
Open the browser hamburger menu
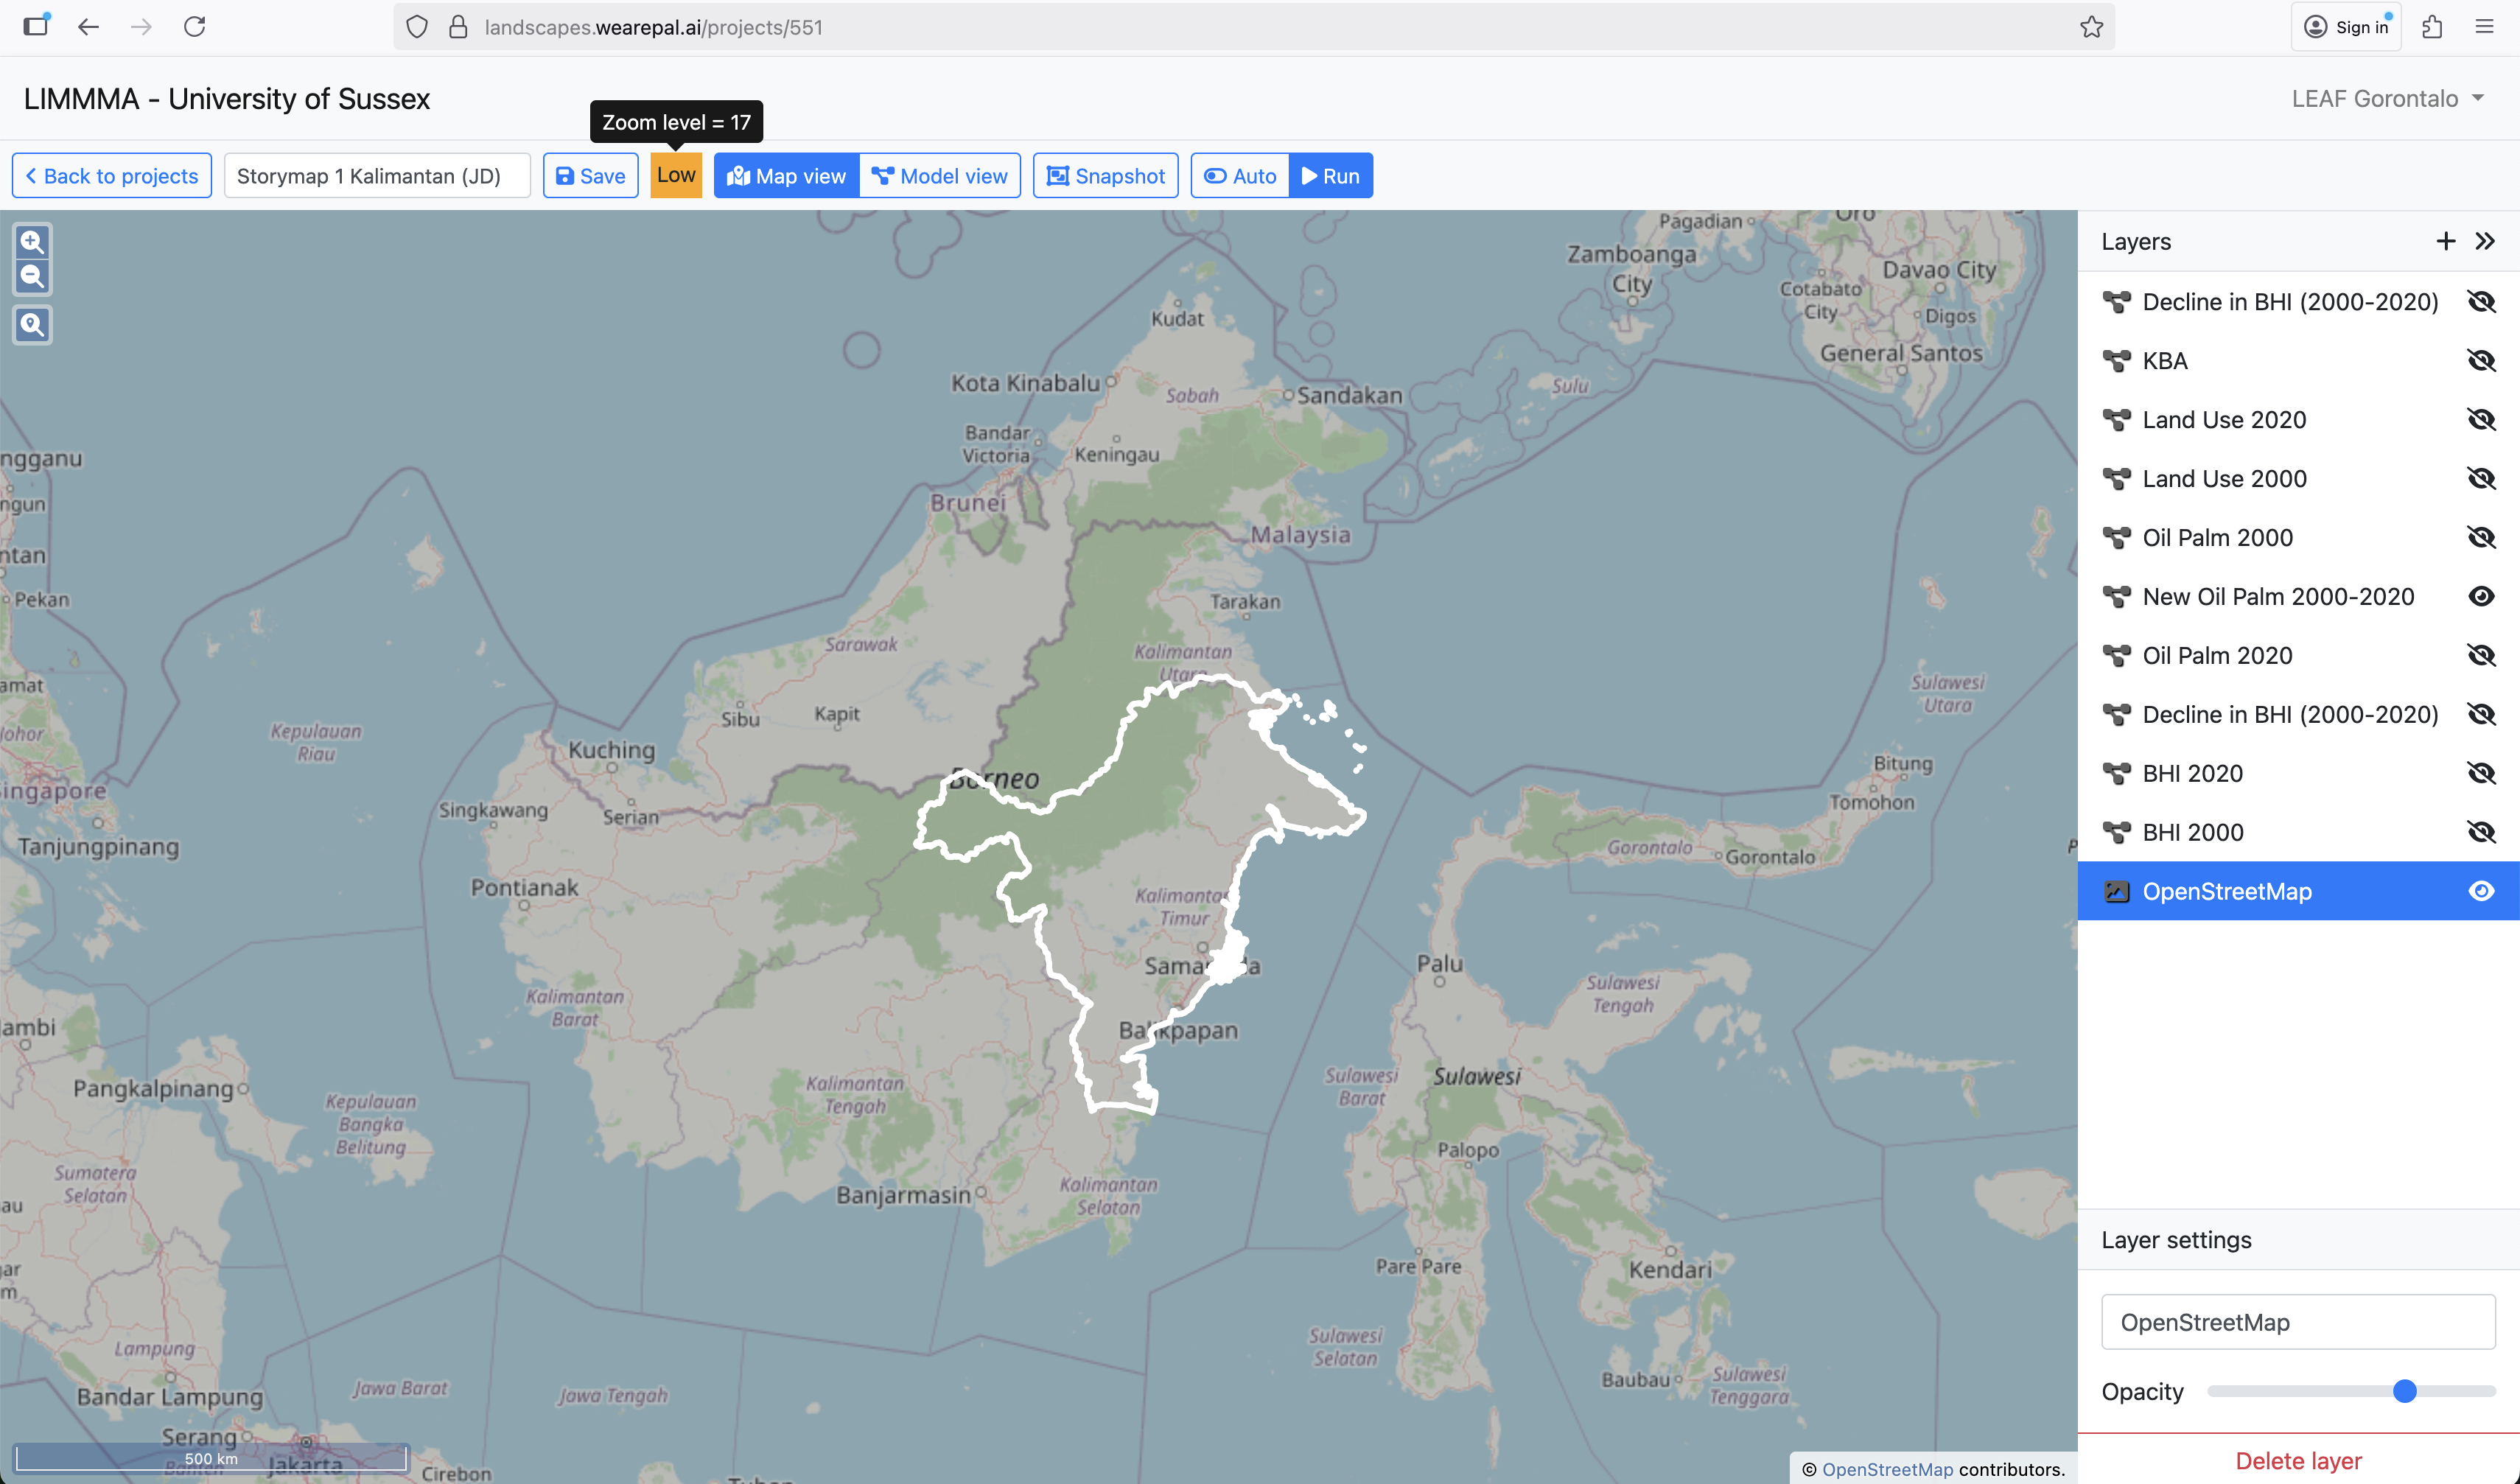click(x=2484, y=27)
